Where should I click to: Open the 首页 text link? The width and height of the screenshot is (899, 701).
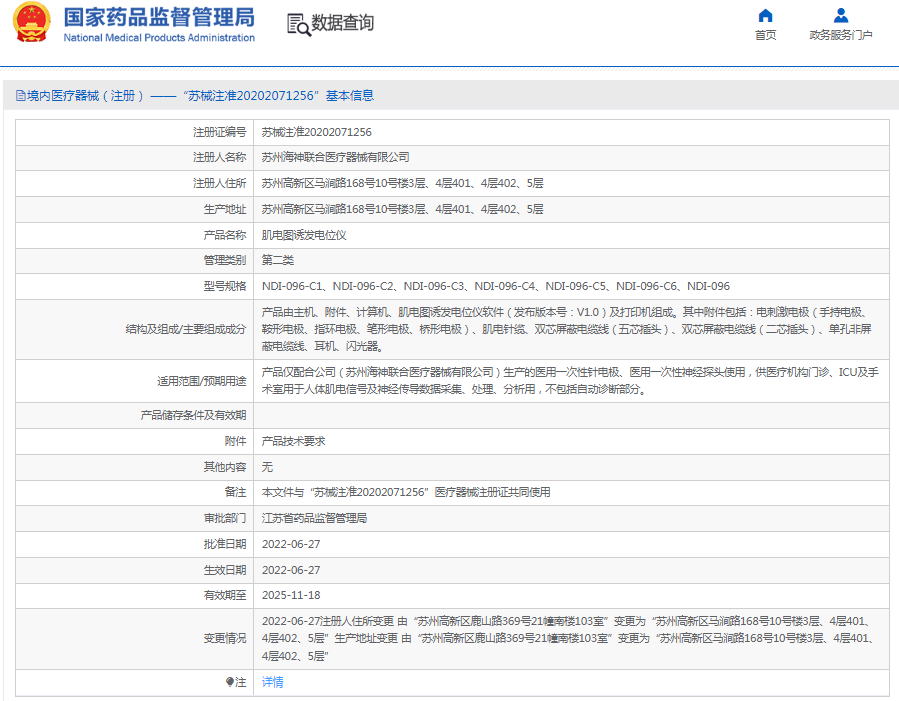[x=765, y=36]
